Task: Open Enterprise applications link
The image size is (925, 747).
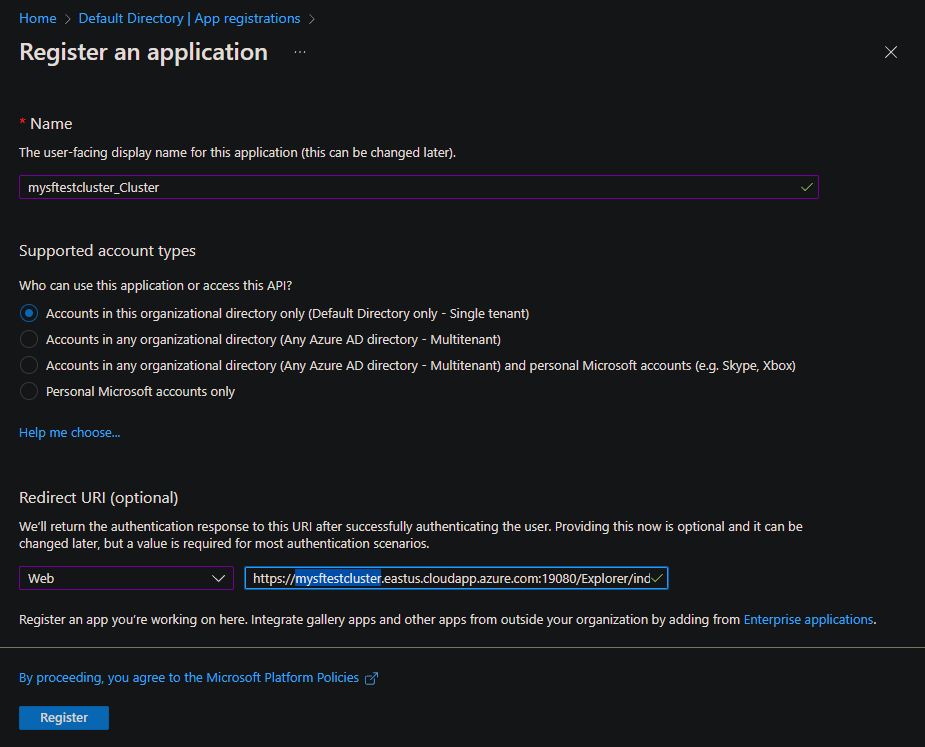Action: (808, 619)
